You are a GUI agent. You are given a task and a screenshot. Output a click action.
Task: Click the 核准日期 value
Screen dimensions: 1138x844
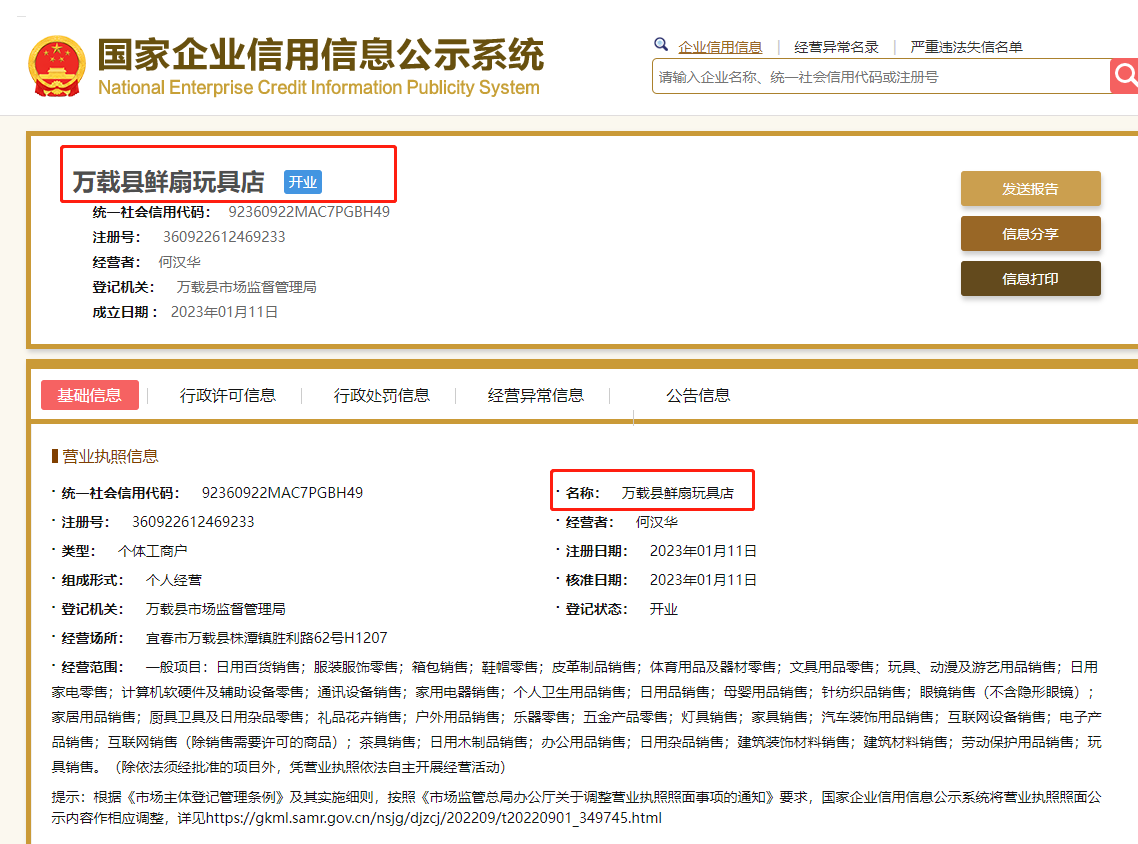(703, 580)
